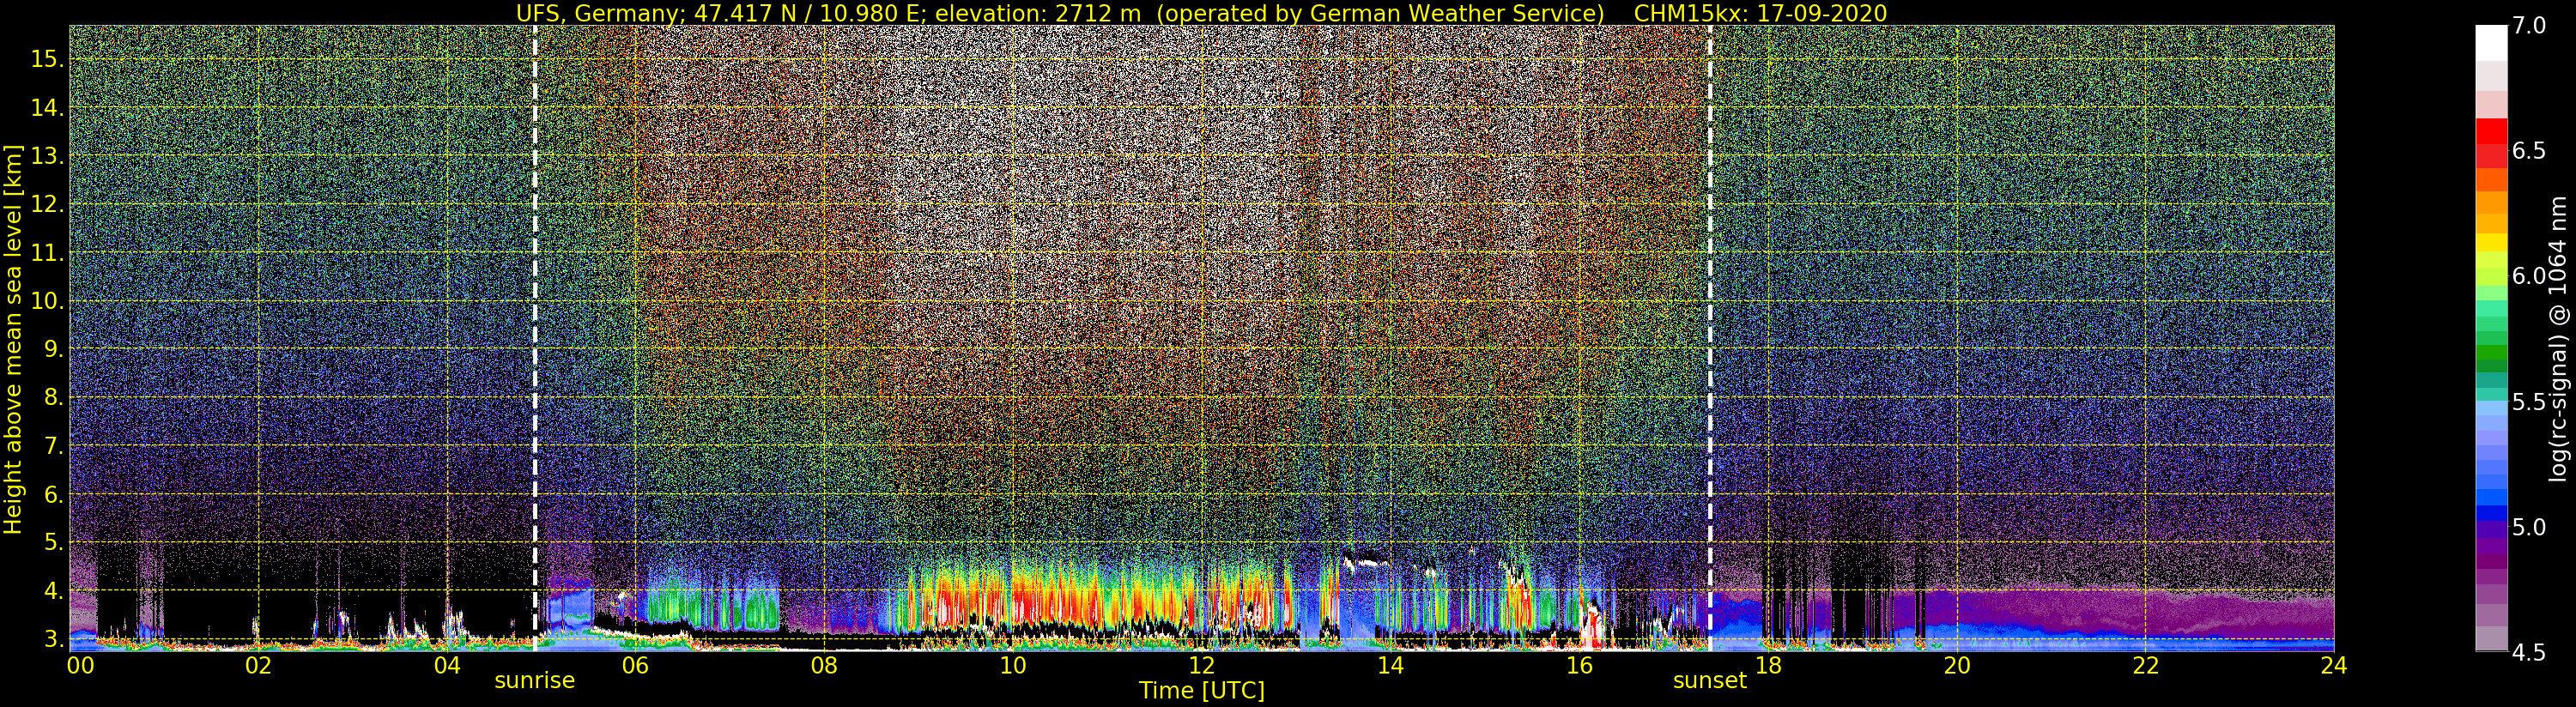Click the white dashed sunrise marker line
The image size is (2576, 707).
(535, 338)
